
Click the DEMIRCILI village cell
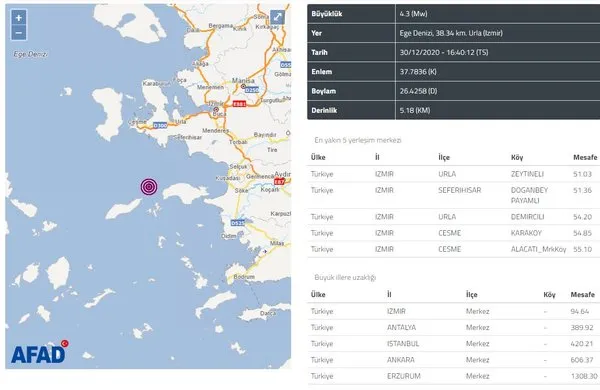coord(527,217)
